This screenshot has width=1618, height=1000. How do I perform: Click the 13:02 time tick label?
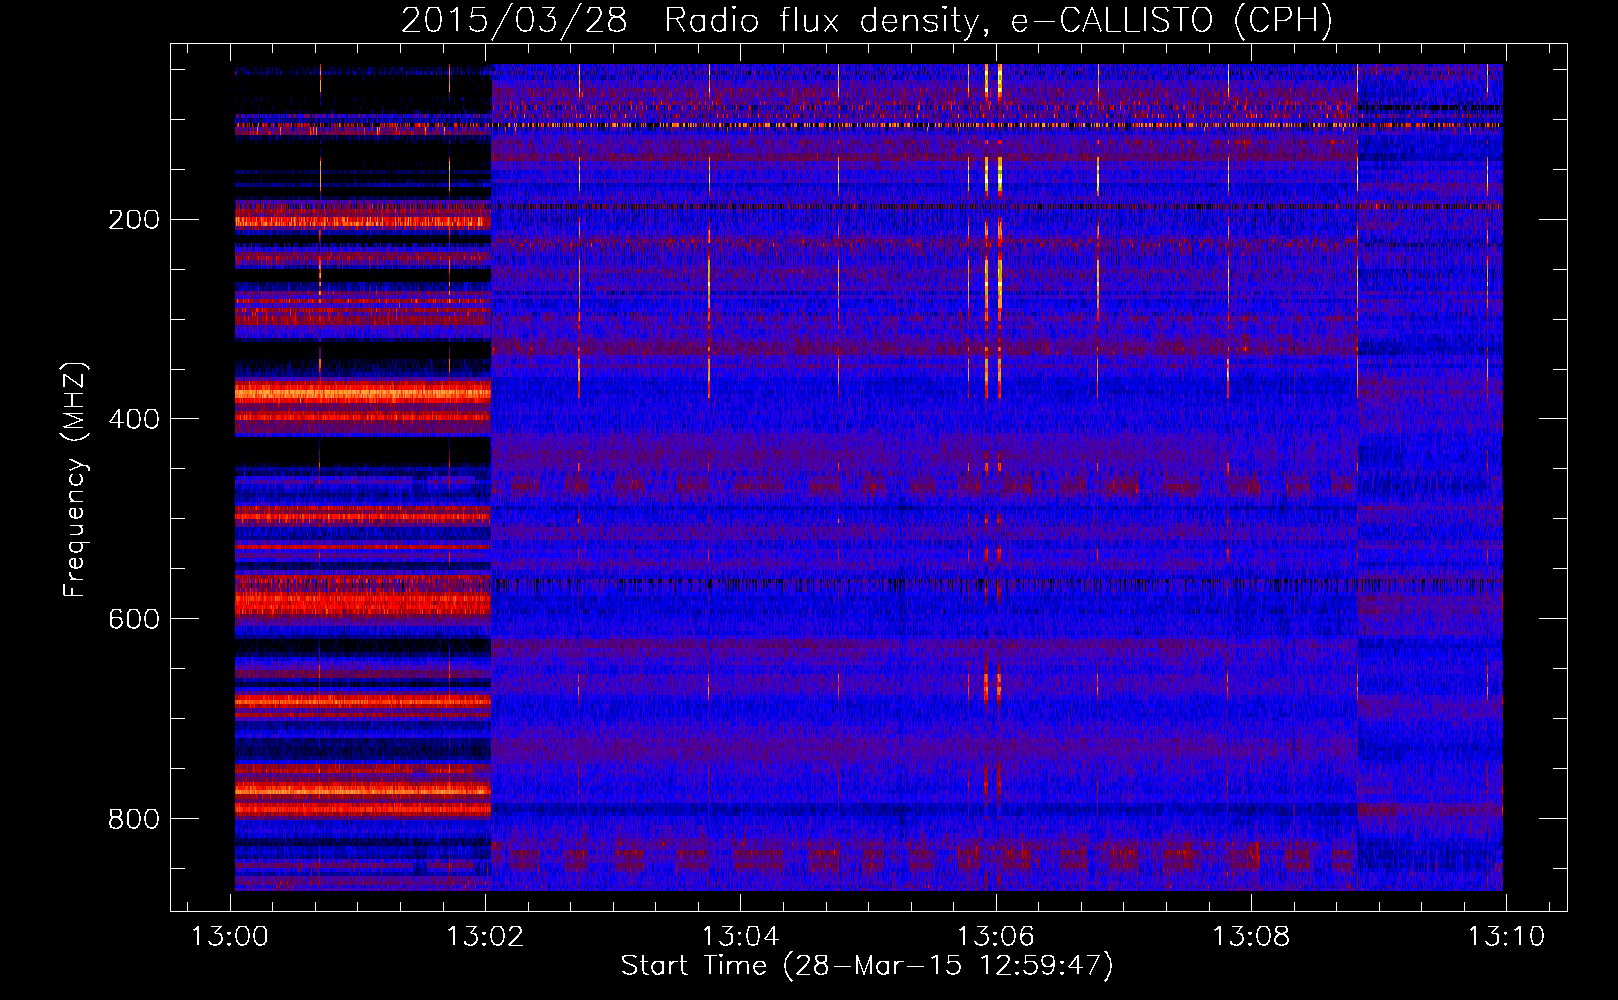[486, 937]
